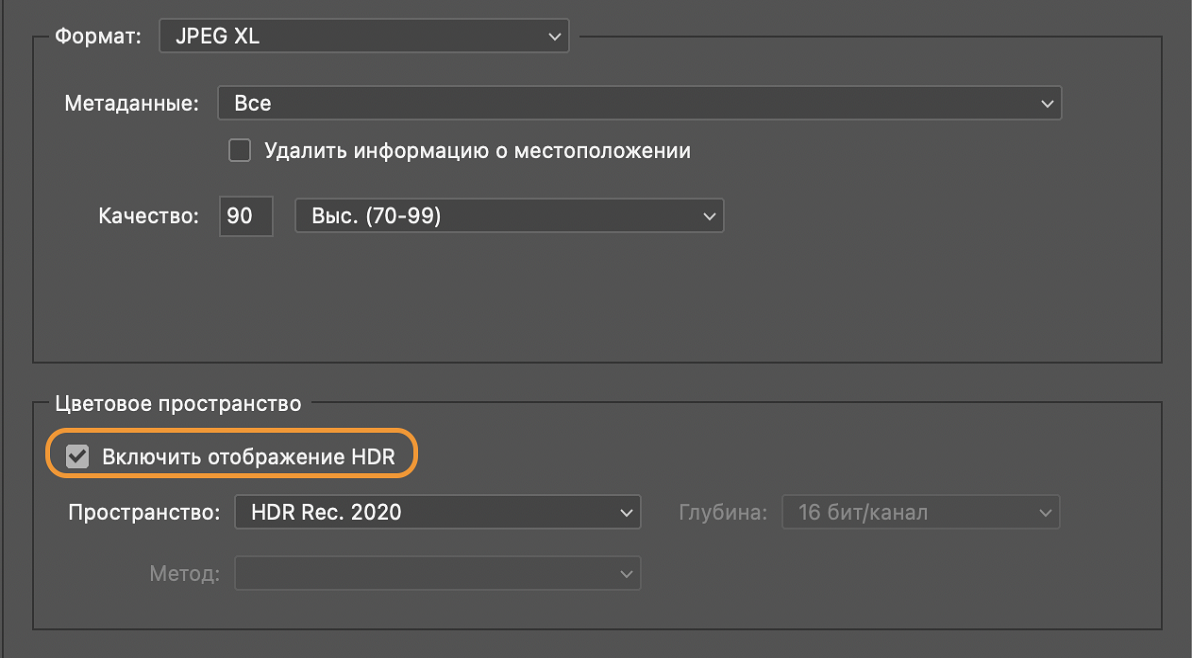Click the disabled Глубина dropdown showing 16 бит/канал
The width and height of the screenshot is (1192, 658).
point(920,511)
